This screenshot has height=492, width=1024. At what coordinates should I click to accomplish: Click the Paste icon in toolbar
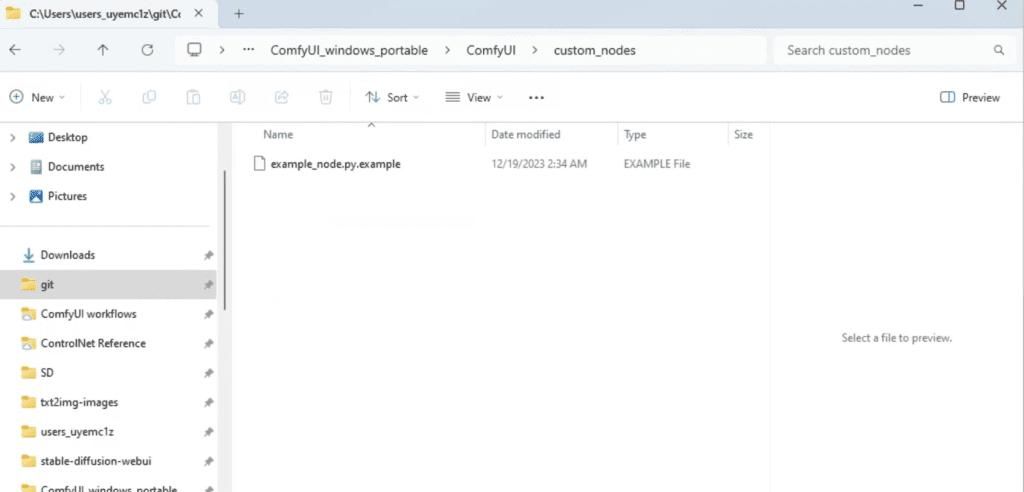pos(193,97)
